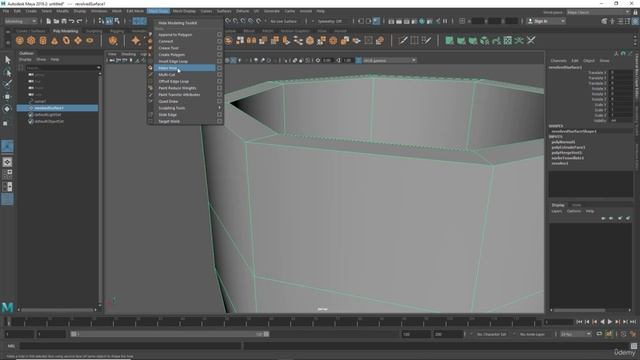Click the New Scene icon

49,21
